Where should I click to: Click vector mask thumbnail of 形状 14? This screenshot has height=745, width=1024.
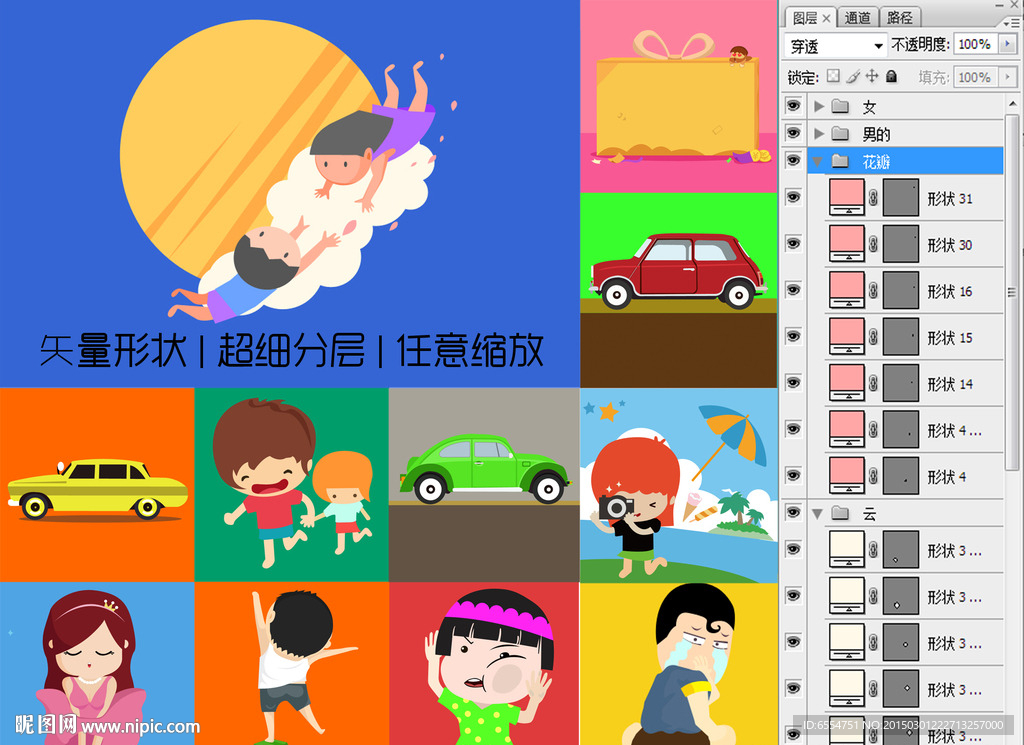901,383
